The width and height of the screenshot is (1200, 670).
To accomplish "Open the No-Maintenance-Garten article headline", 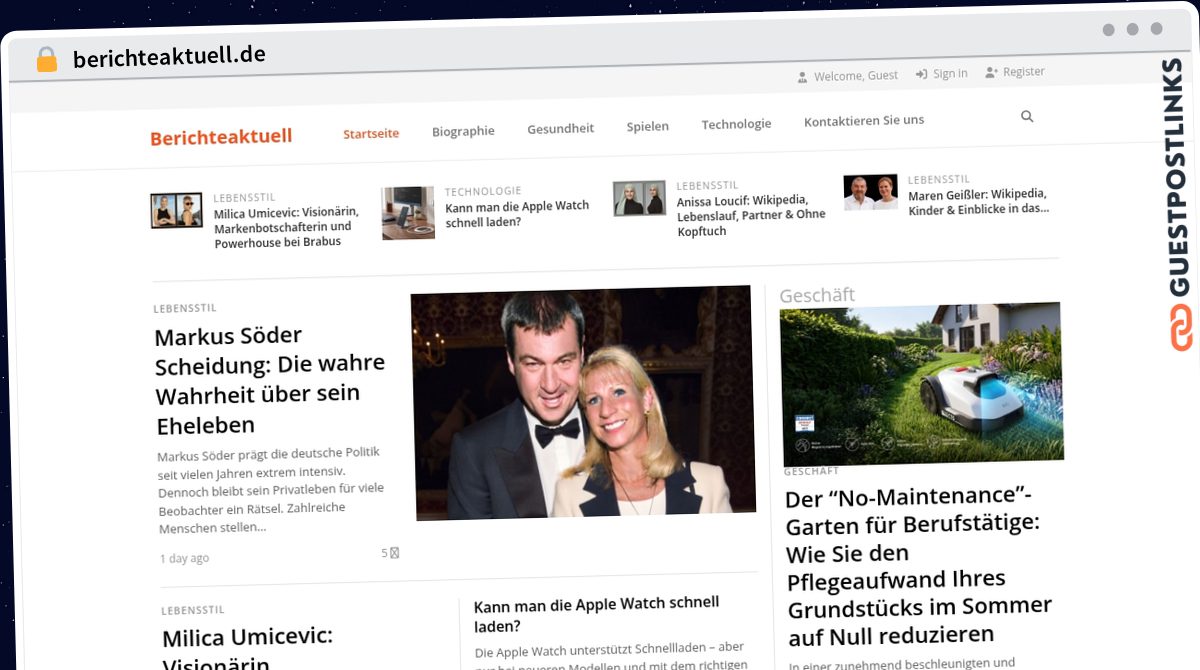I will coord(918,566).
